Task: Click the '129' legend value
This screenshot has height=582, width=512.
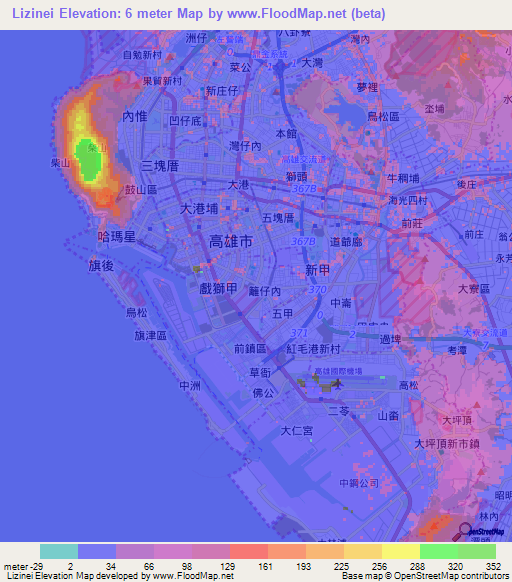Action: (x=227, y=567)
